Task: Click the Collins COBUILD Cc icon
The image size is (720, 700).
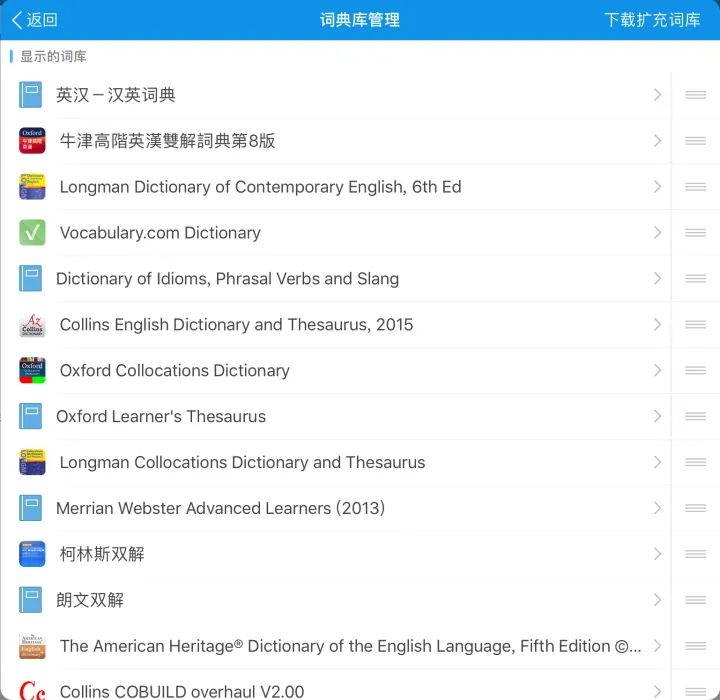Action: pyautogui.click(x=32, y=690)
